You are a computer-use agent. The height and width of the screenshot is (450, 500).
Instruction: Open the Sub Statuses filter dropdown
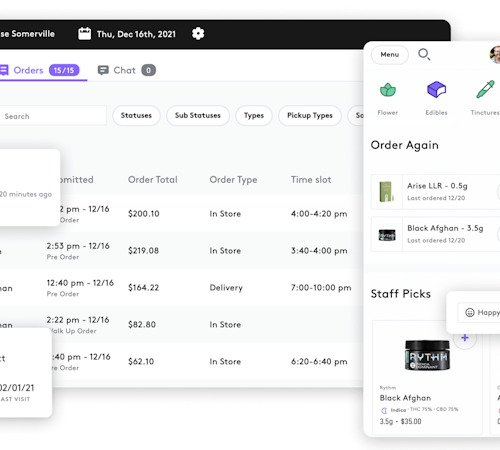198,115
